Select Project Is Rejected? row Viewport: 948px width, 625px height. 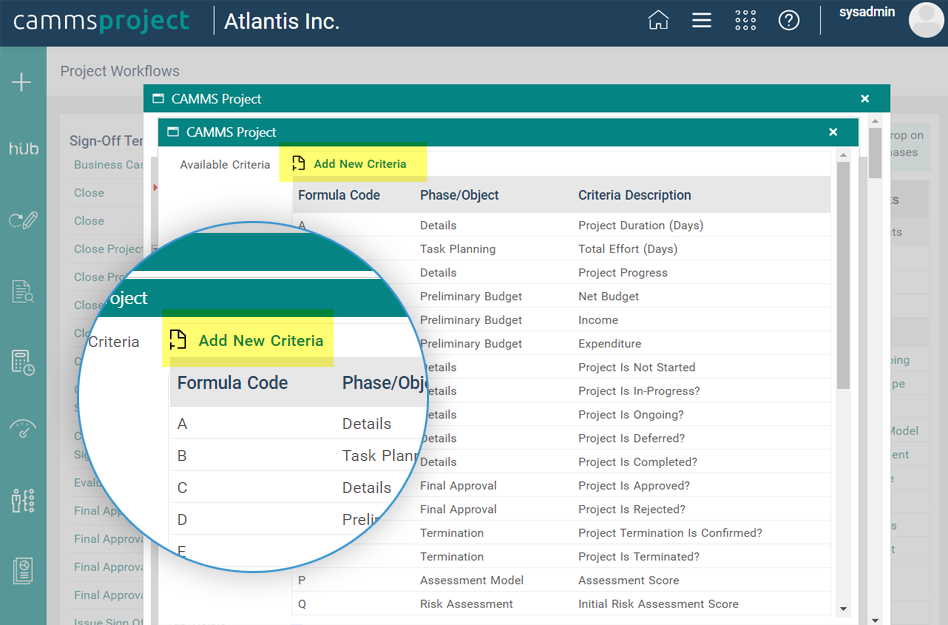point(561,509)
